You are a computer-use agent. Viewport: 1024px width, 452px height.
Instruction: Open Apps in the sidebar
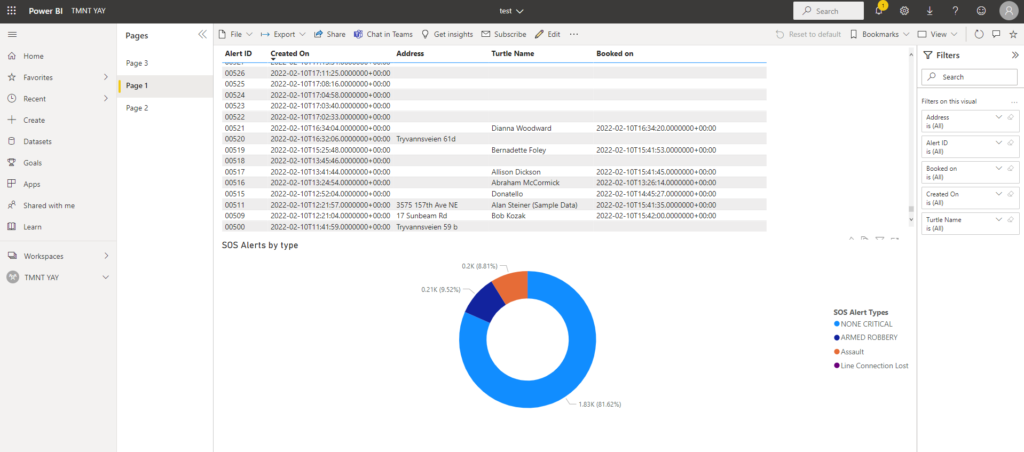(32, 184)
